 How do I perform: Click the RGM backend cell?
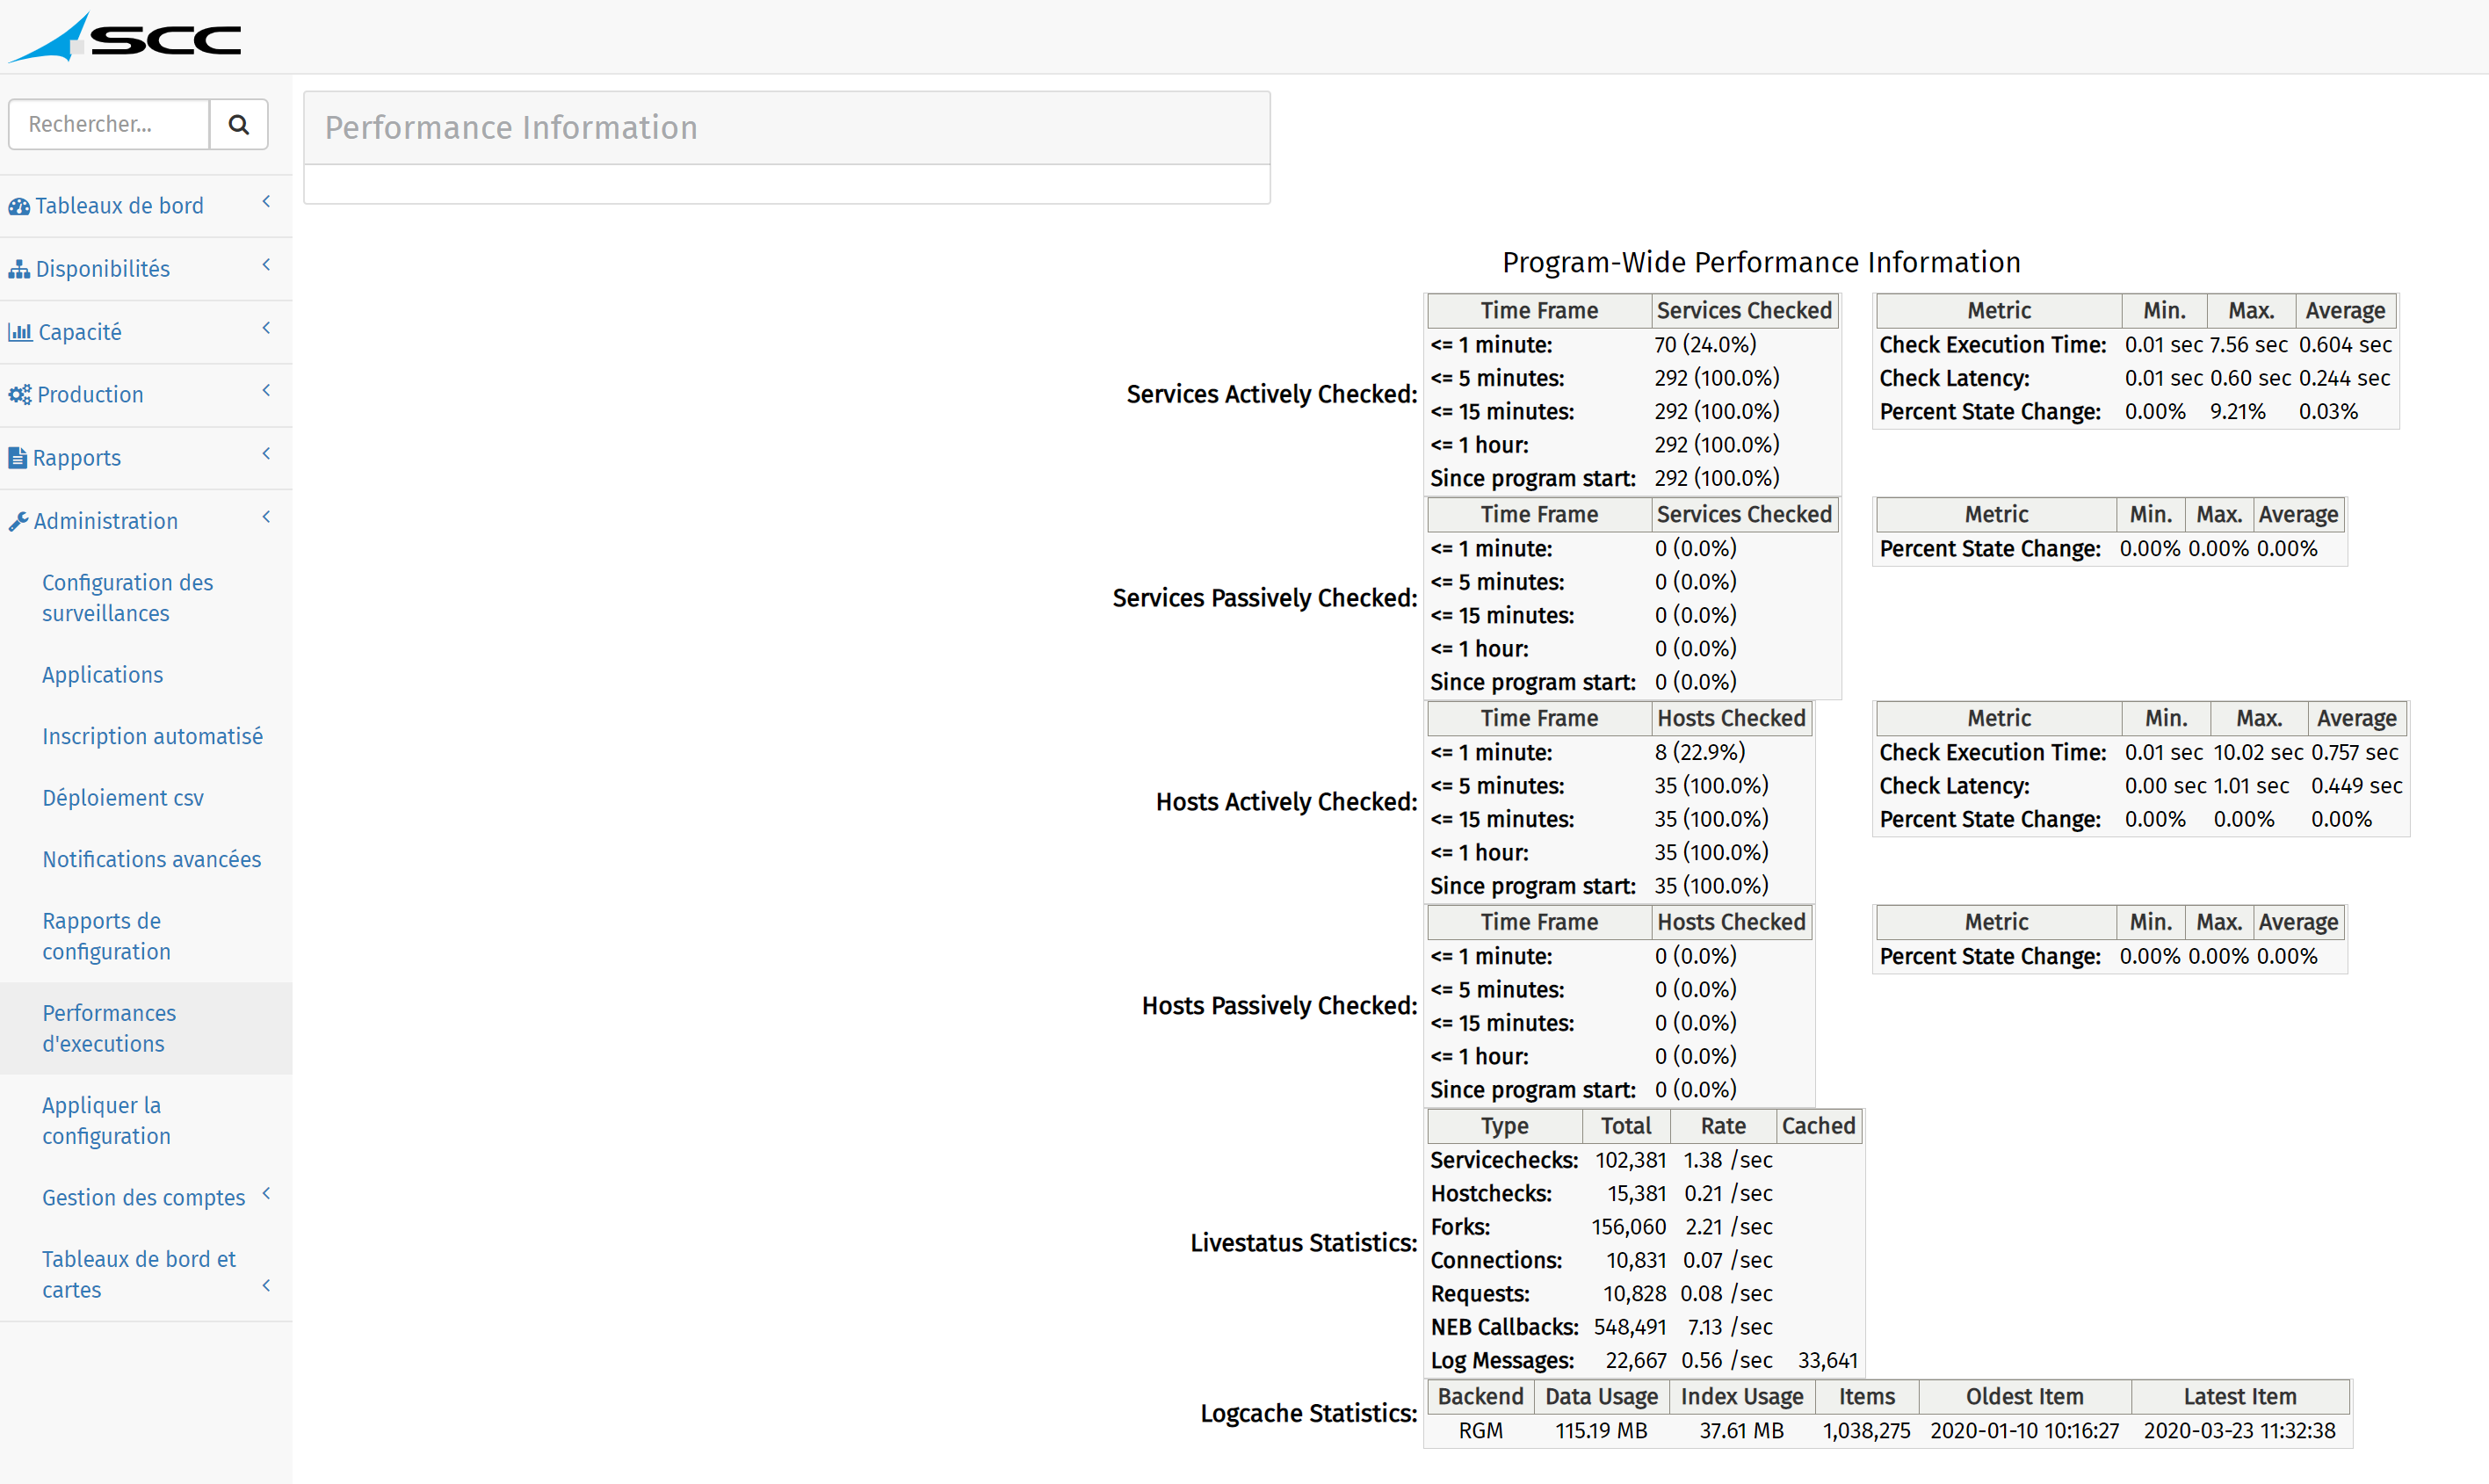[1480, 1431]
